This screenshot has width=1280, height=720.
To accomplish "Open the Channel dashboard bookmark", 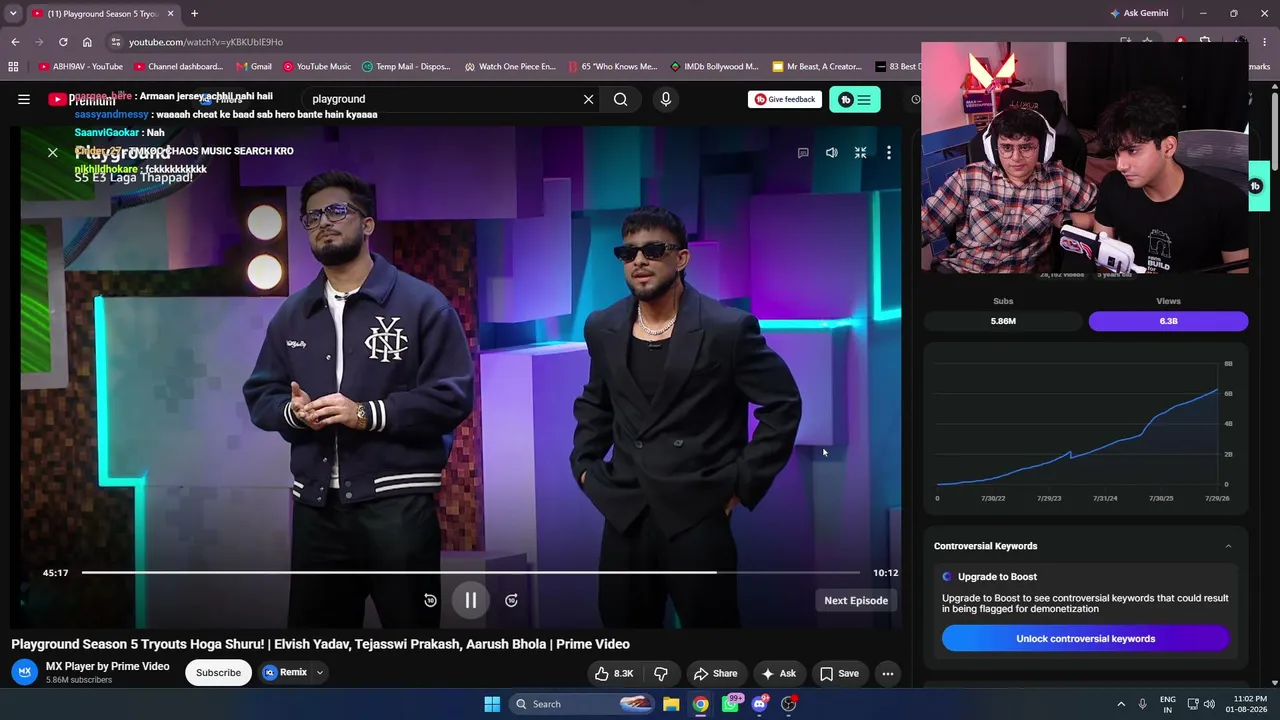I will (178, 67).
